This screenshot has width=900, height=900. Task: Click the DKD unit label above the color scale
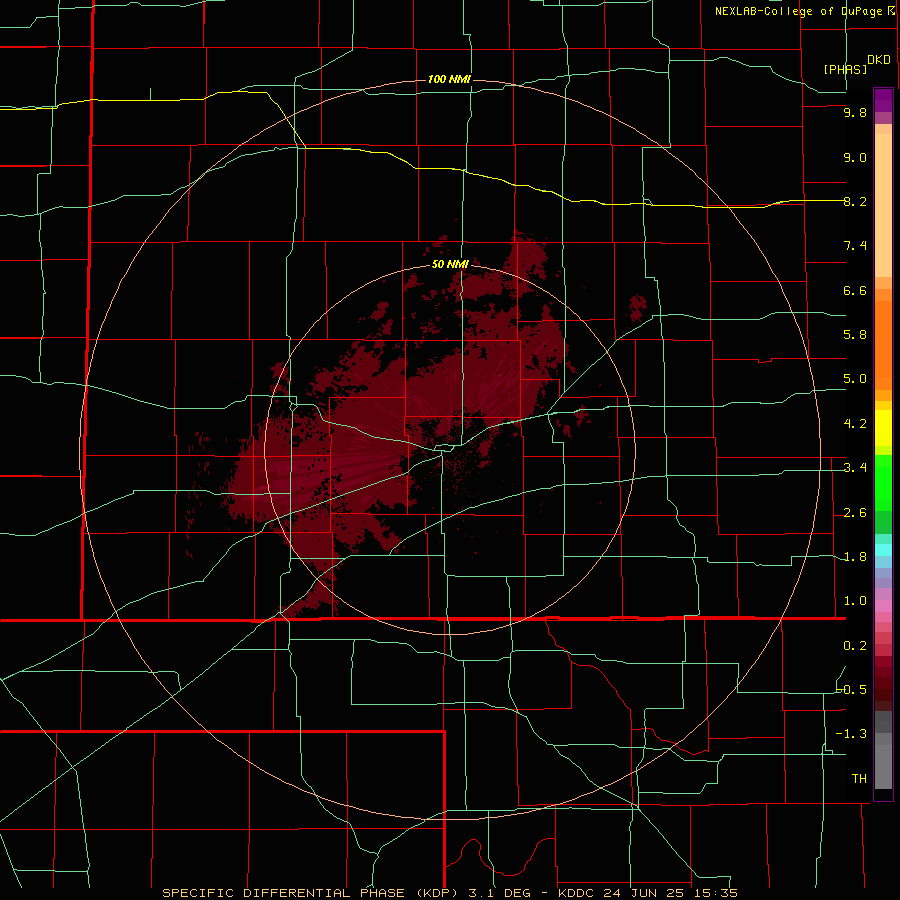[x=879, y=60]
